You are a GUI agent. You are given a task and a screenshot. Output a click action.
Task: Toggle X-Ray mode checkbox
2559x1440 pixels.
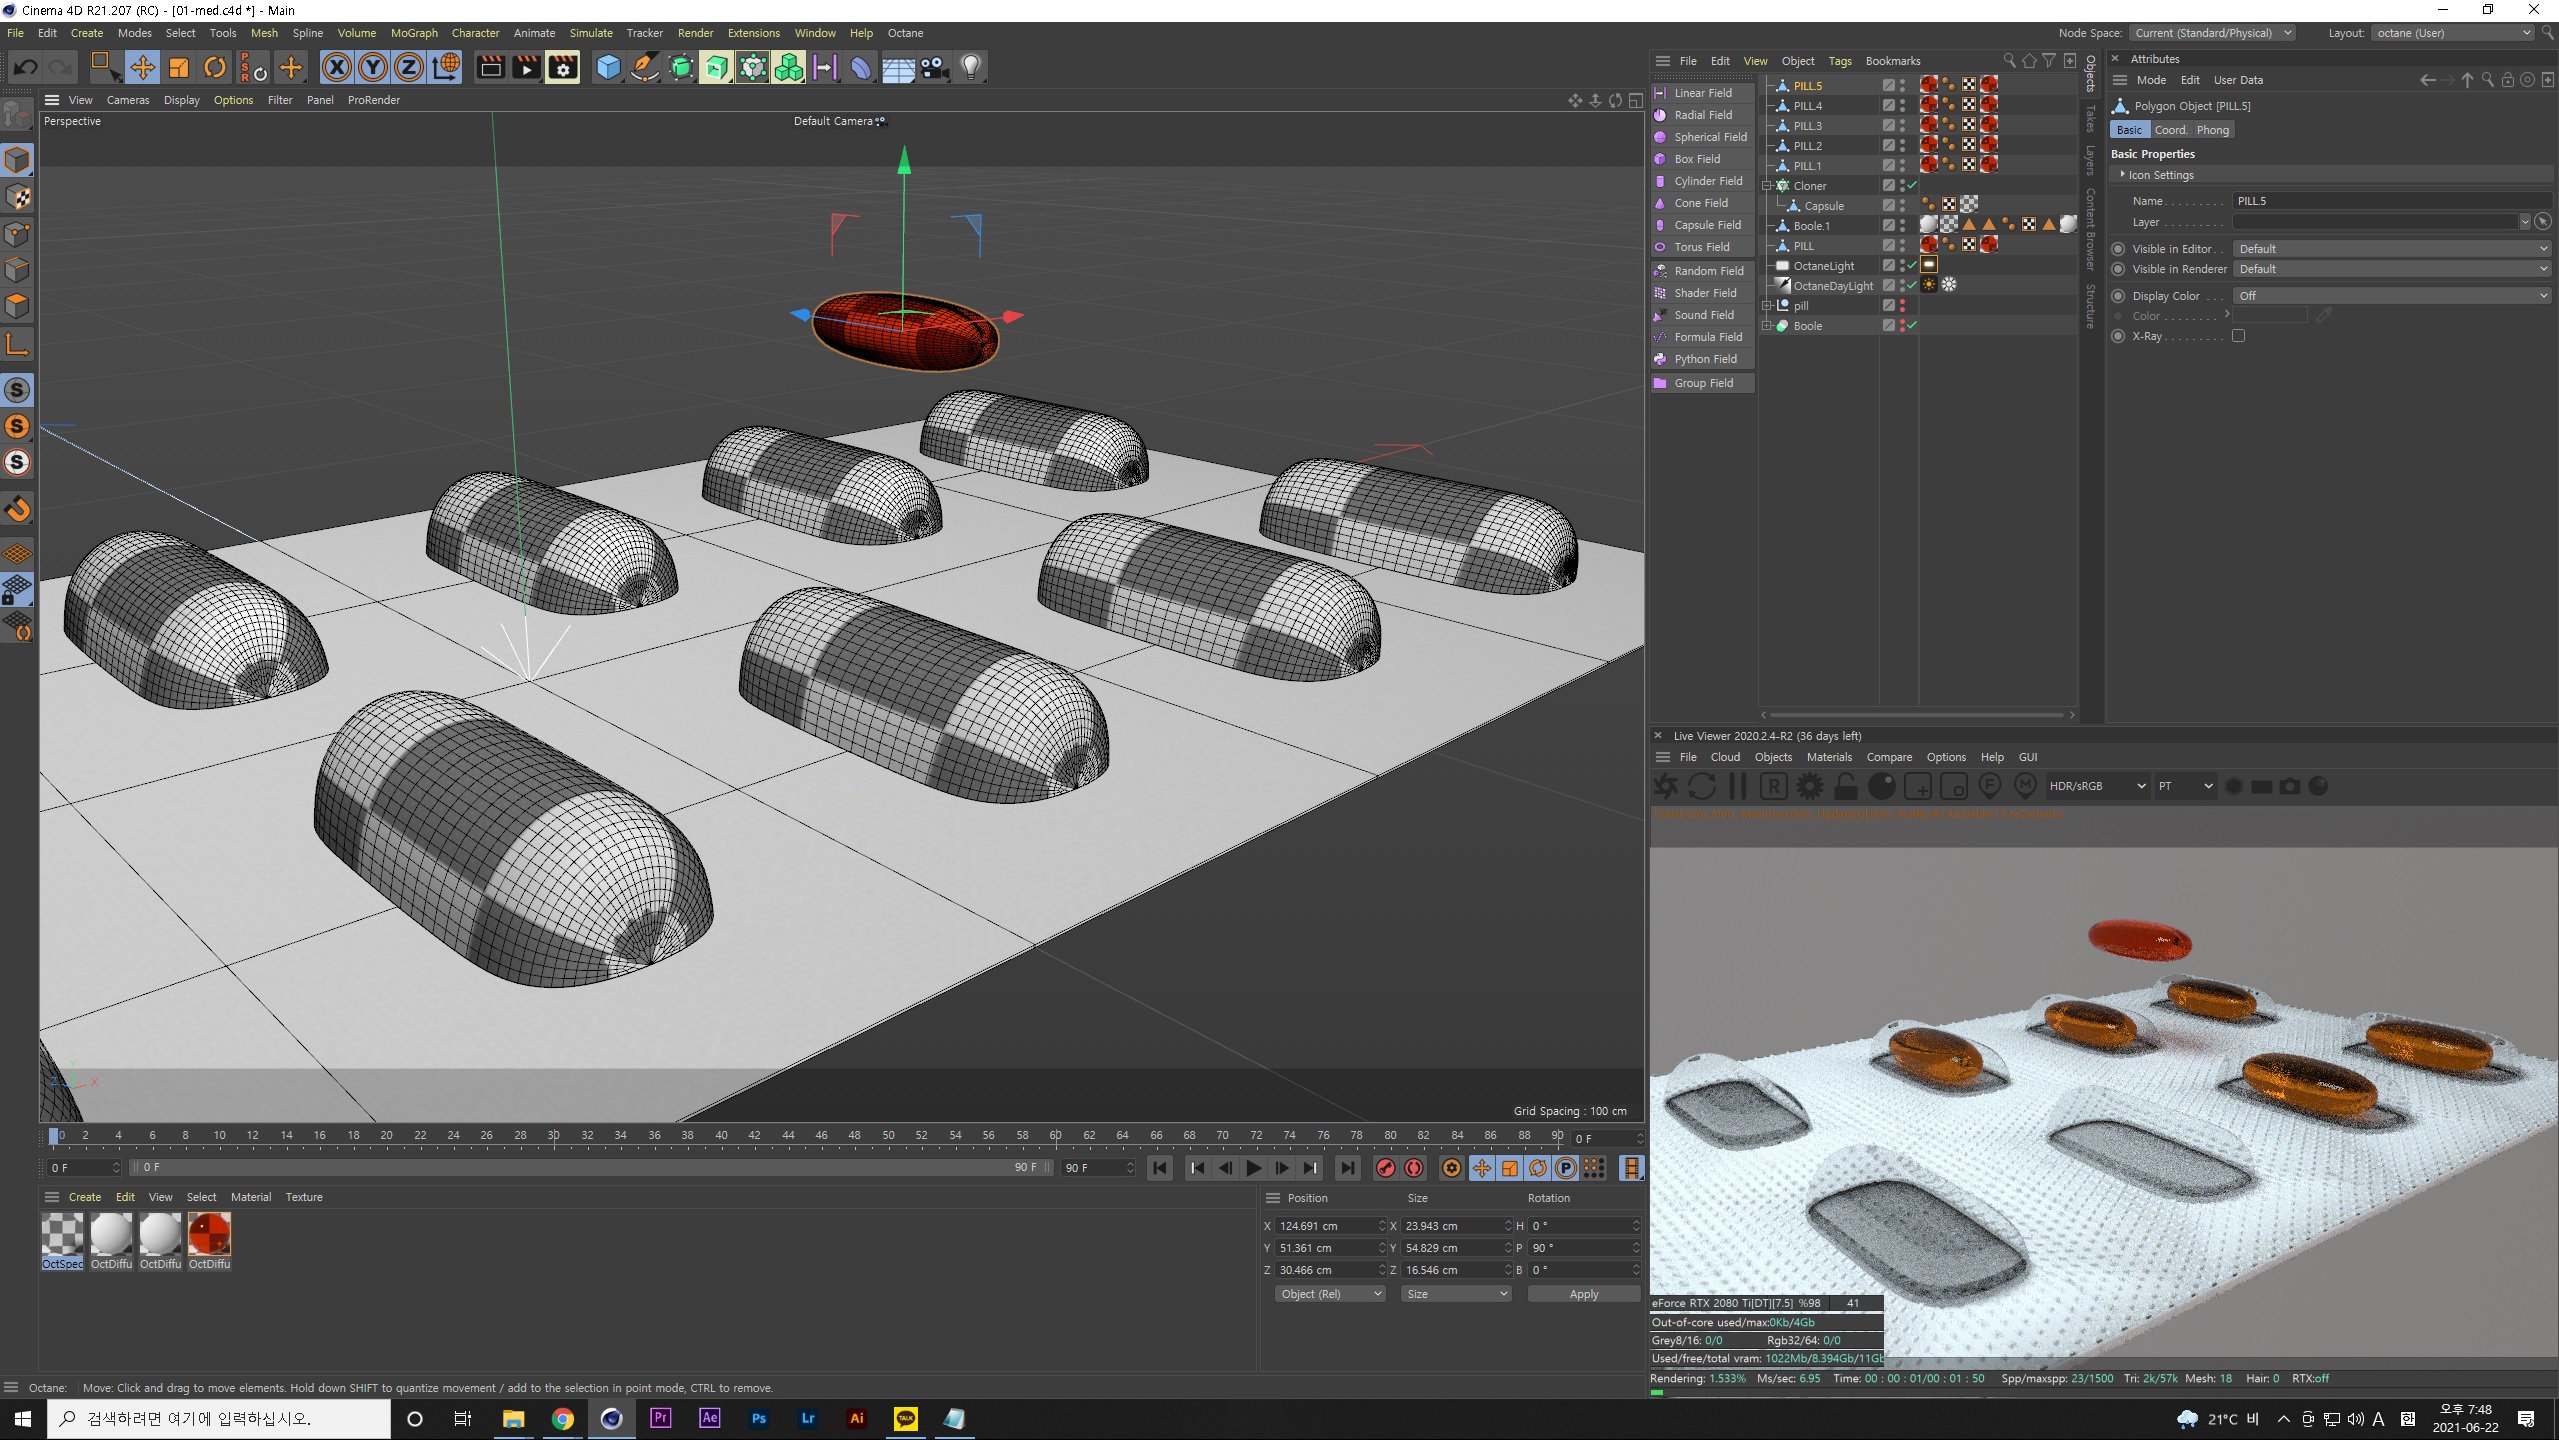pyautogui.click(x=2239, y=336)
